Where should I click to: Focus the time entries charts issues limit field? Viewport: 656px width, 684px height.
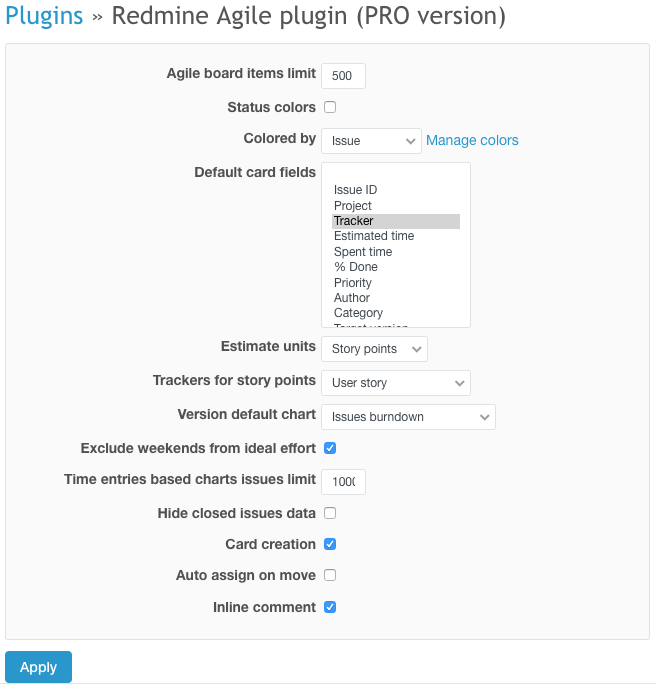coord(343,482)
